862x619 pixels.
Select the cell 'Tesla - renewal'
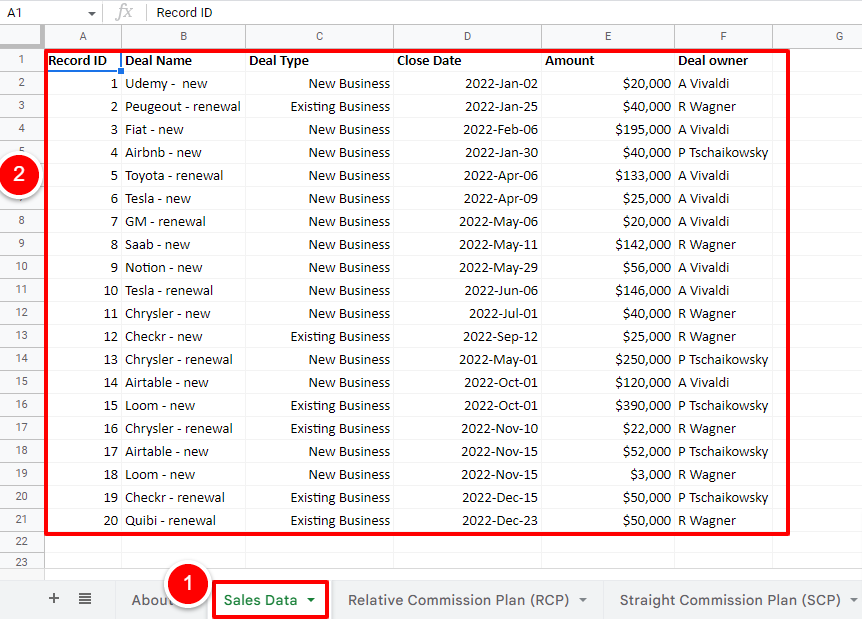184,291
